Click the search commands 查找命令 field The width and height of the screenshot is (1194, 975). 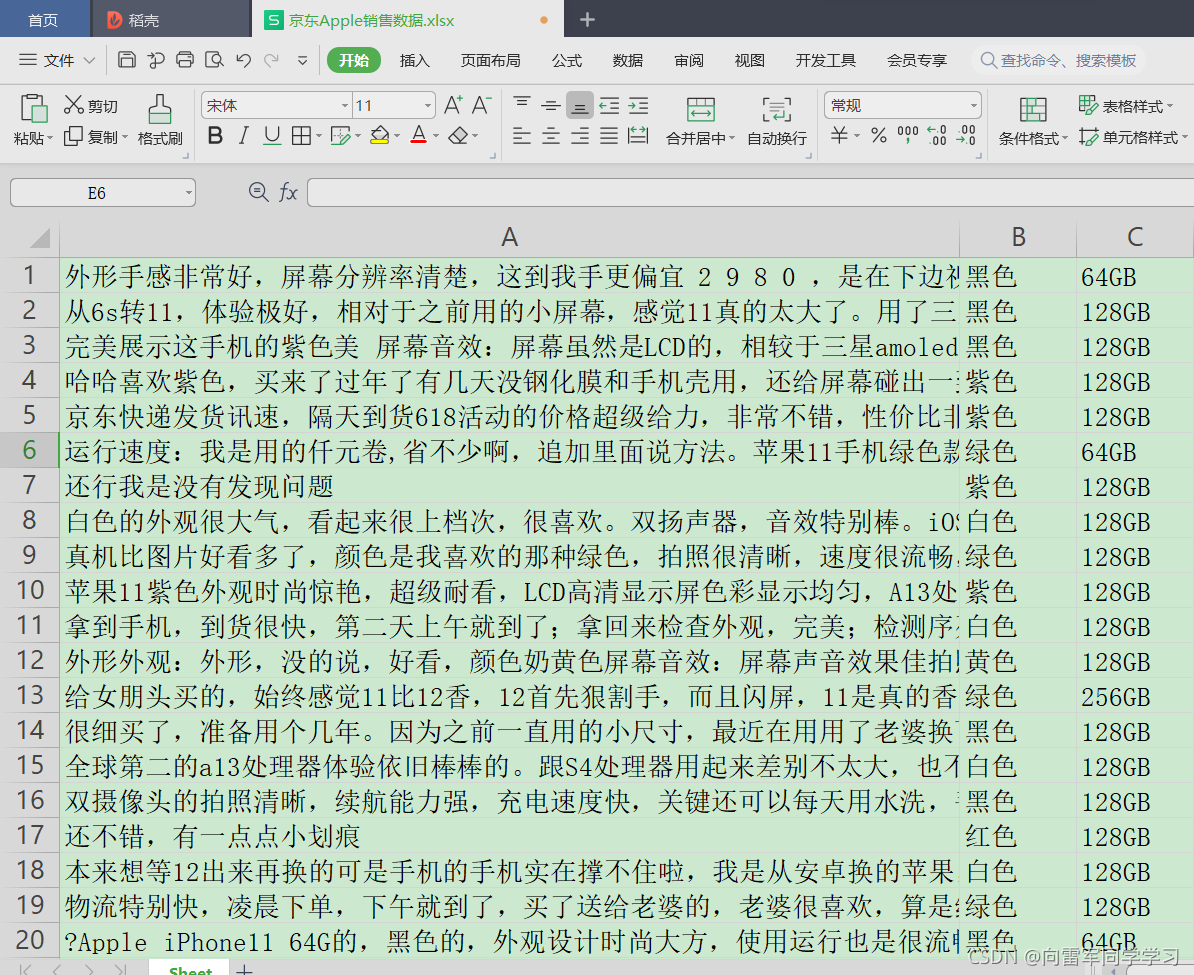click(x=1059, y=60)
